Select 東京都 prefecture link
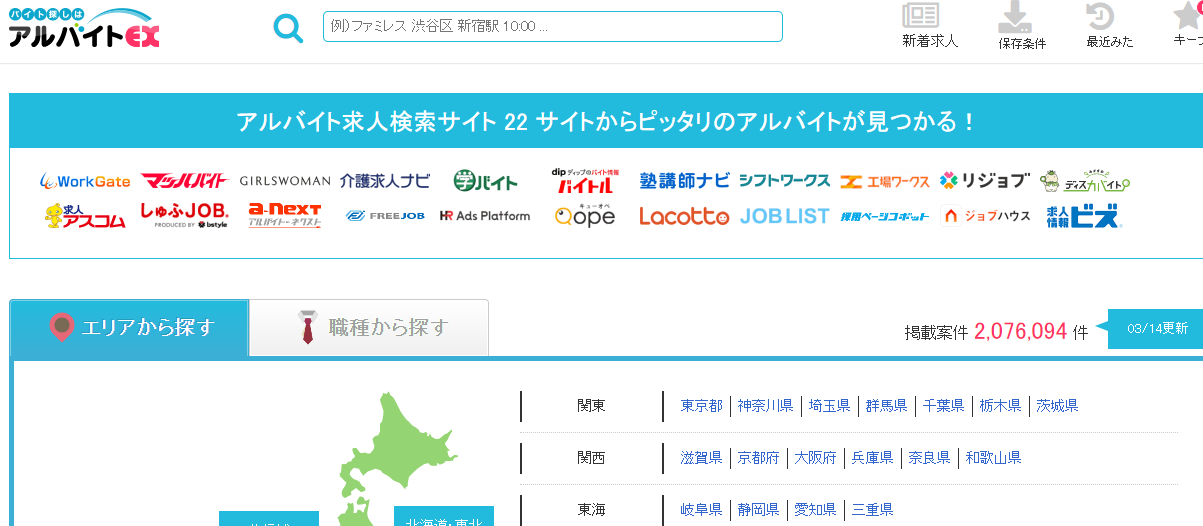1203x526 pixels. click(x=701, y=406)
